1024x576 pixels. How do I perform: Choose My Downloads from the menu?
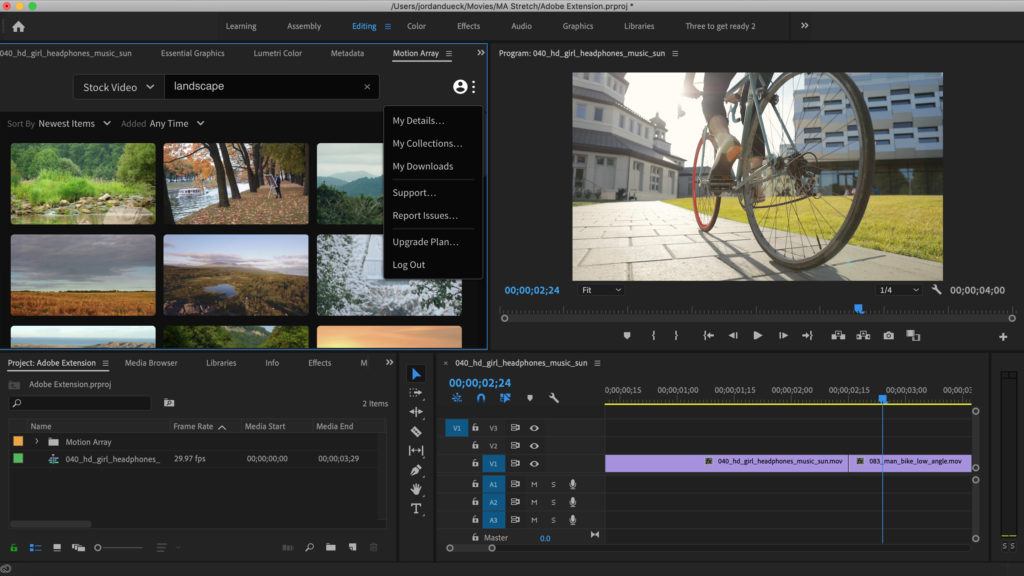tap(422, 166)
